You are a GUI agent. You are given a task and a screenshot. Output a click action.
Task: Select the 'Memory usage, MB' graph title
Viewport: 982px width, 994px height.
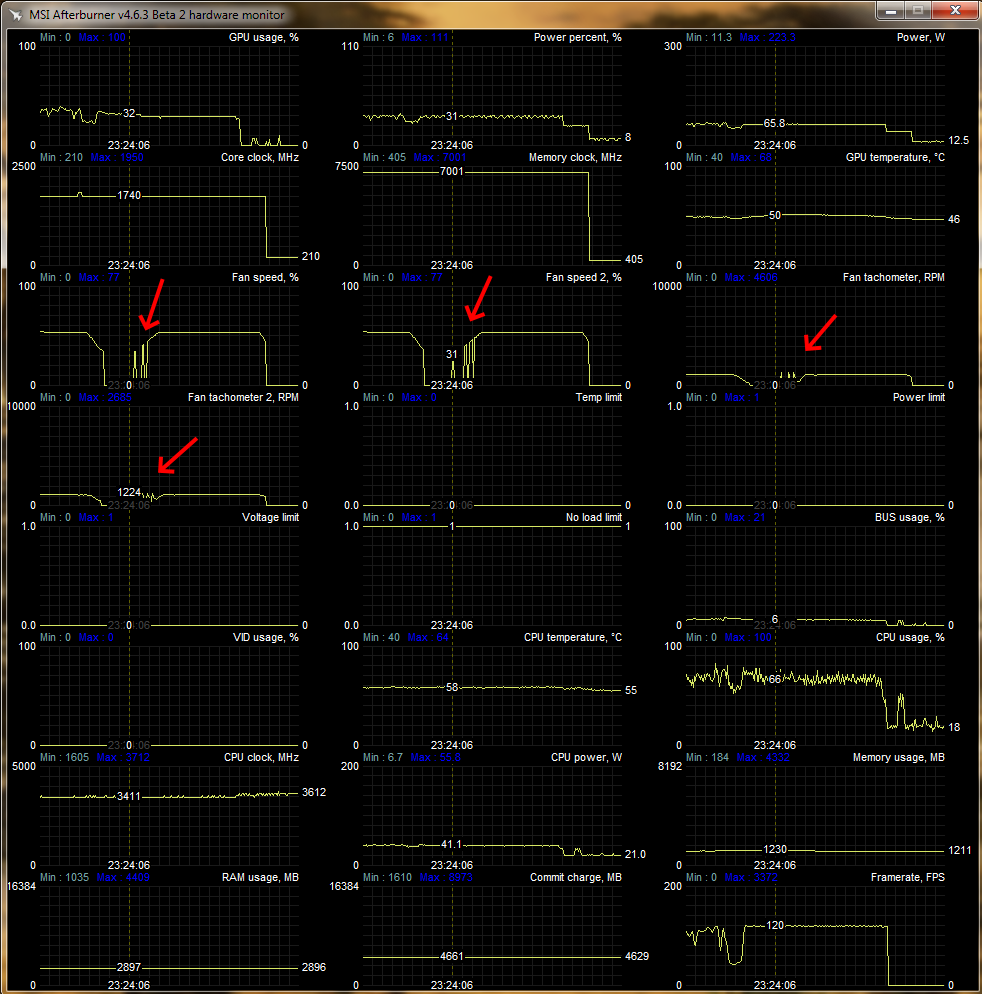tap(899, 757)
